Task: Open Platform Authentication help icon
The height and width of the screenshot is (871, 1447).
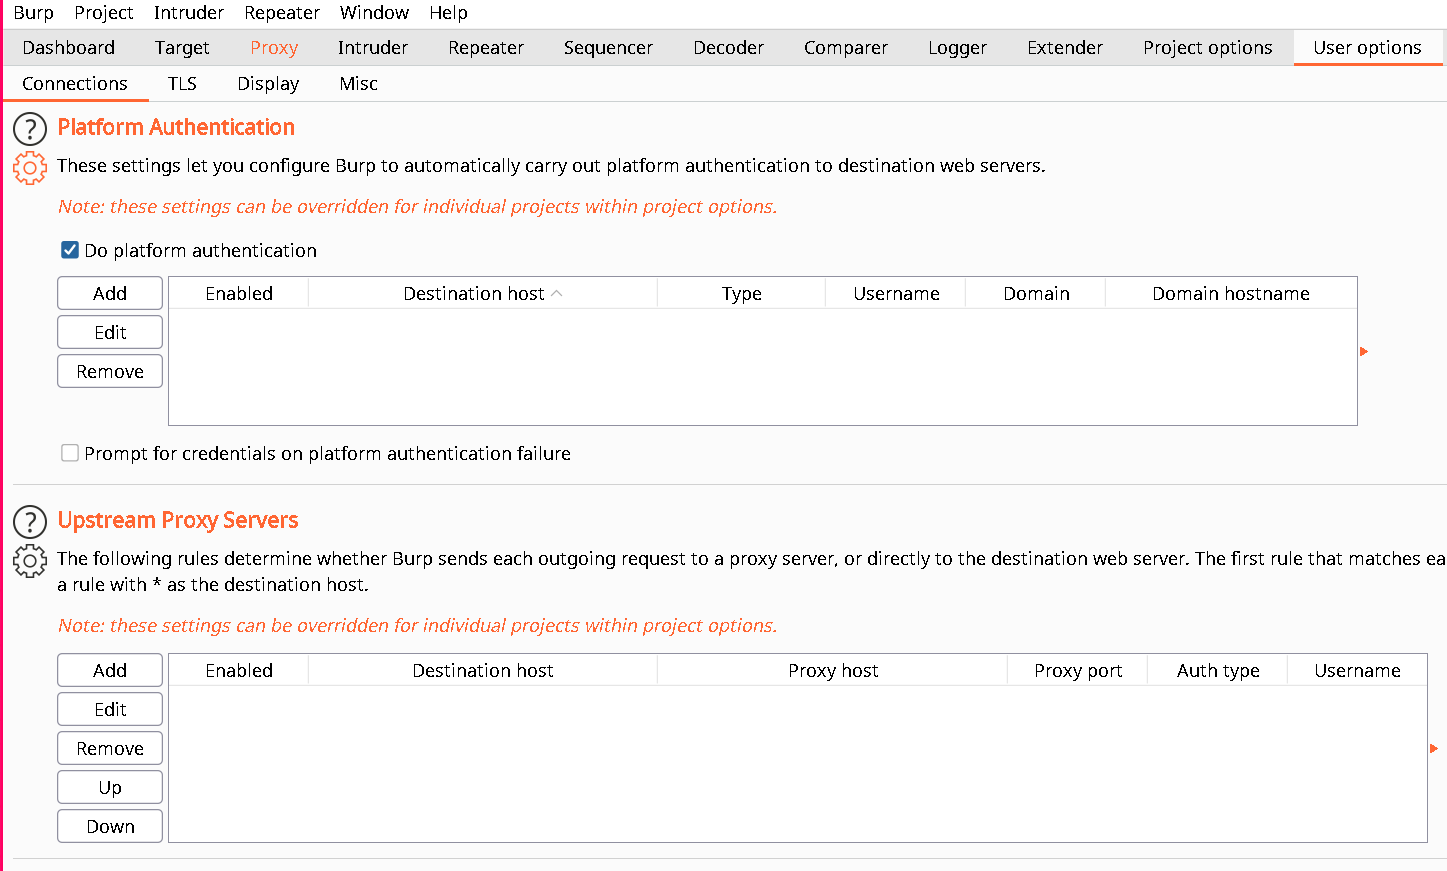Action: [30, 129]
